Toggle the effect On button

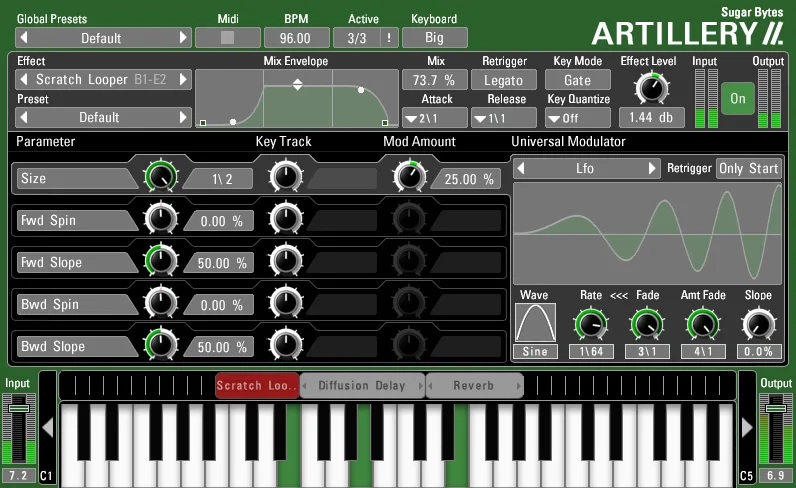point(738,99)
